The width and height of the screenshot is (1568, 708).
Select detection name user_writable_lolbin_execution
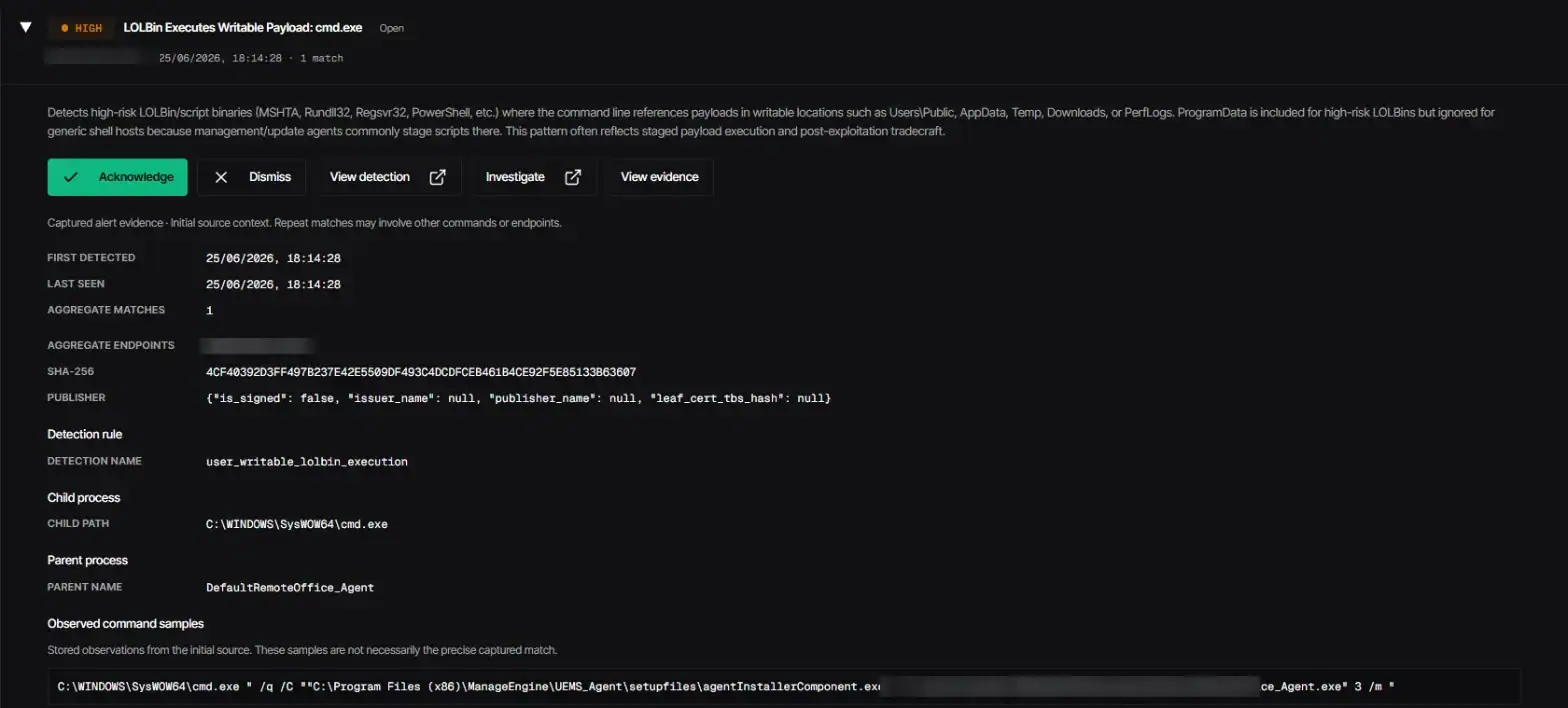pos(307,462)
